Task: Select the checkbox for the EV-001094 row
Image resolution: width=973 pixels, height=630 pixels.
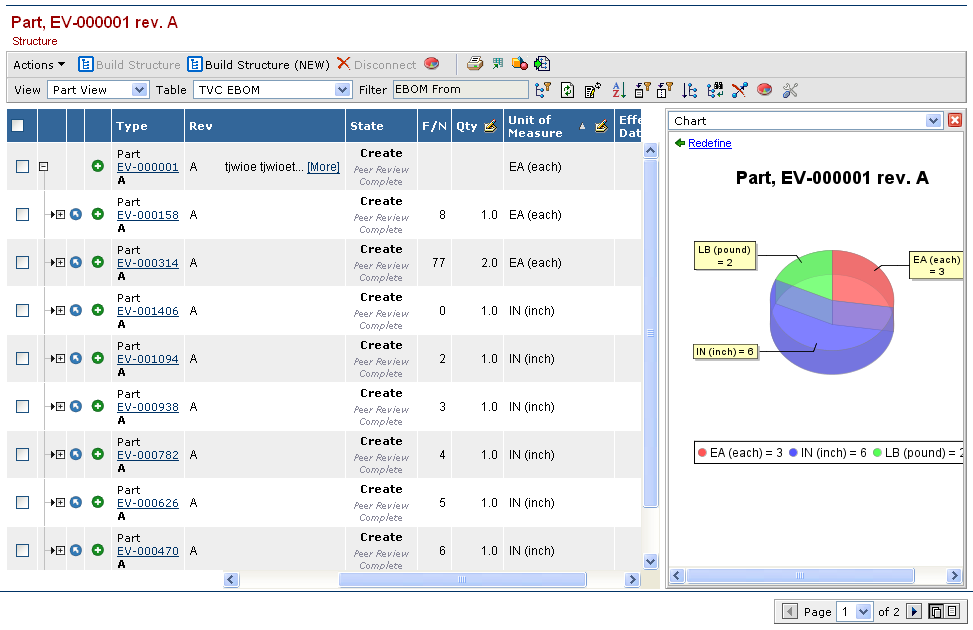Action: point(22,358)
